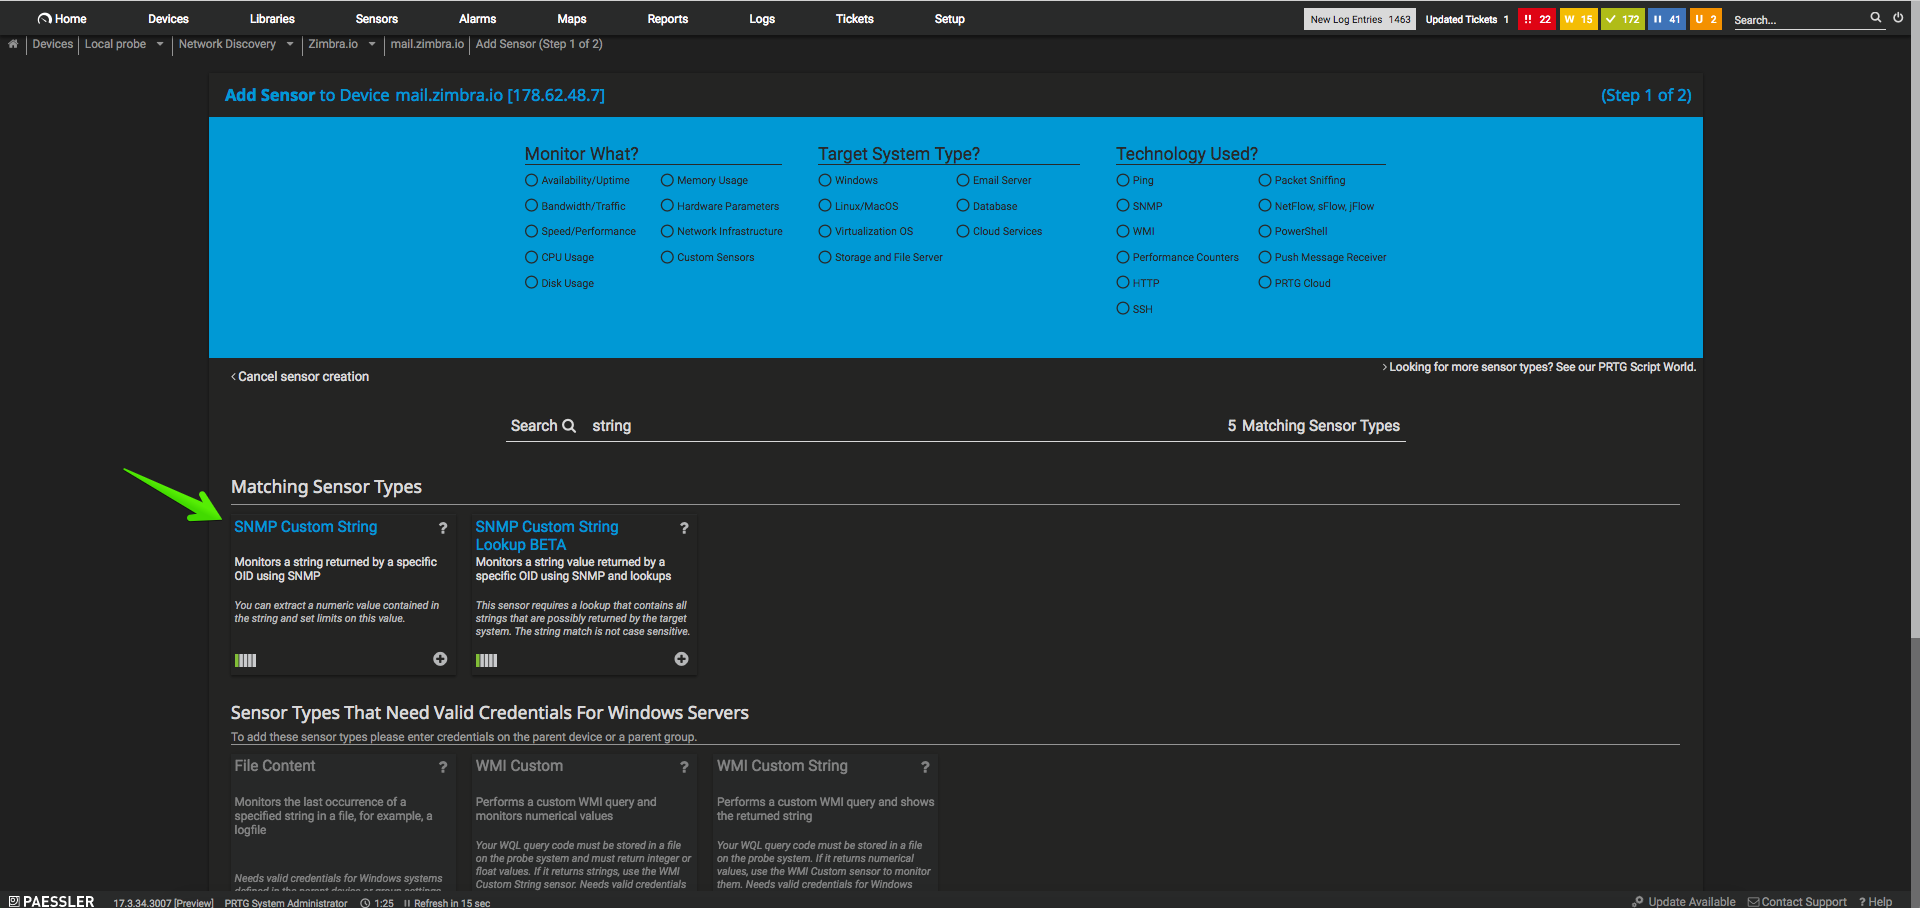Select the Availability/Uptime radio button
Screen dimensions: 1920x908
(x=532, y=180)
